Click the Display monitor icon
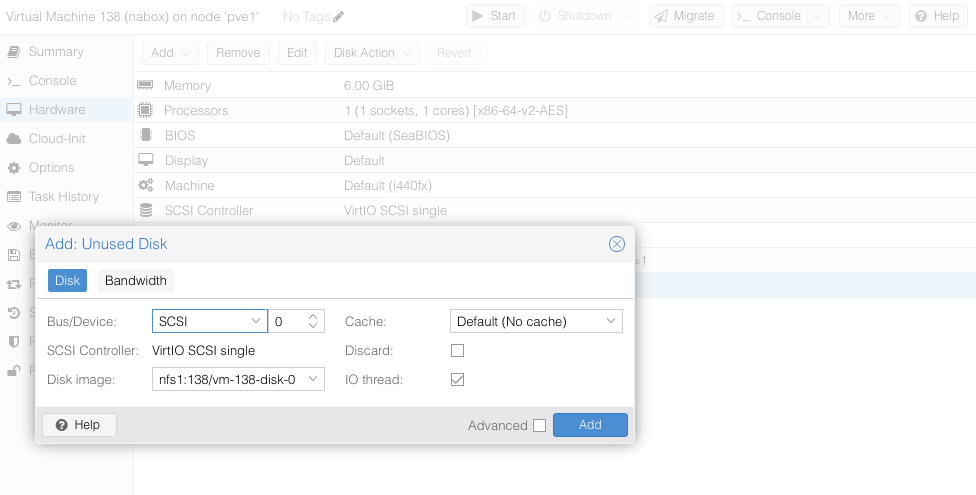 [146, 160]
